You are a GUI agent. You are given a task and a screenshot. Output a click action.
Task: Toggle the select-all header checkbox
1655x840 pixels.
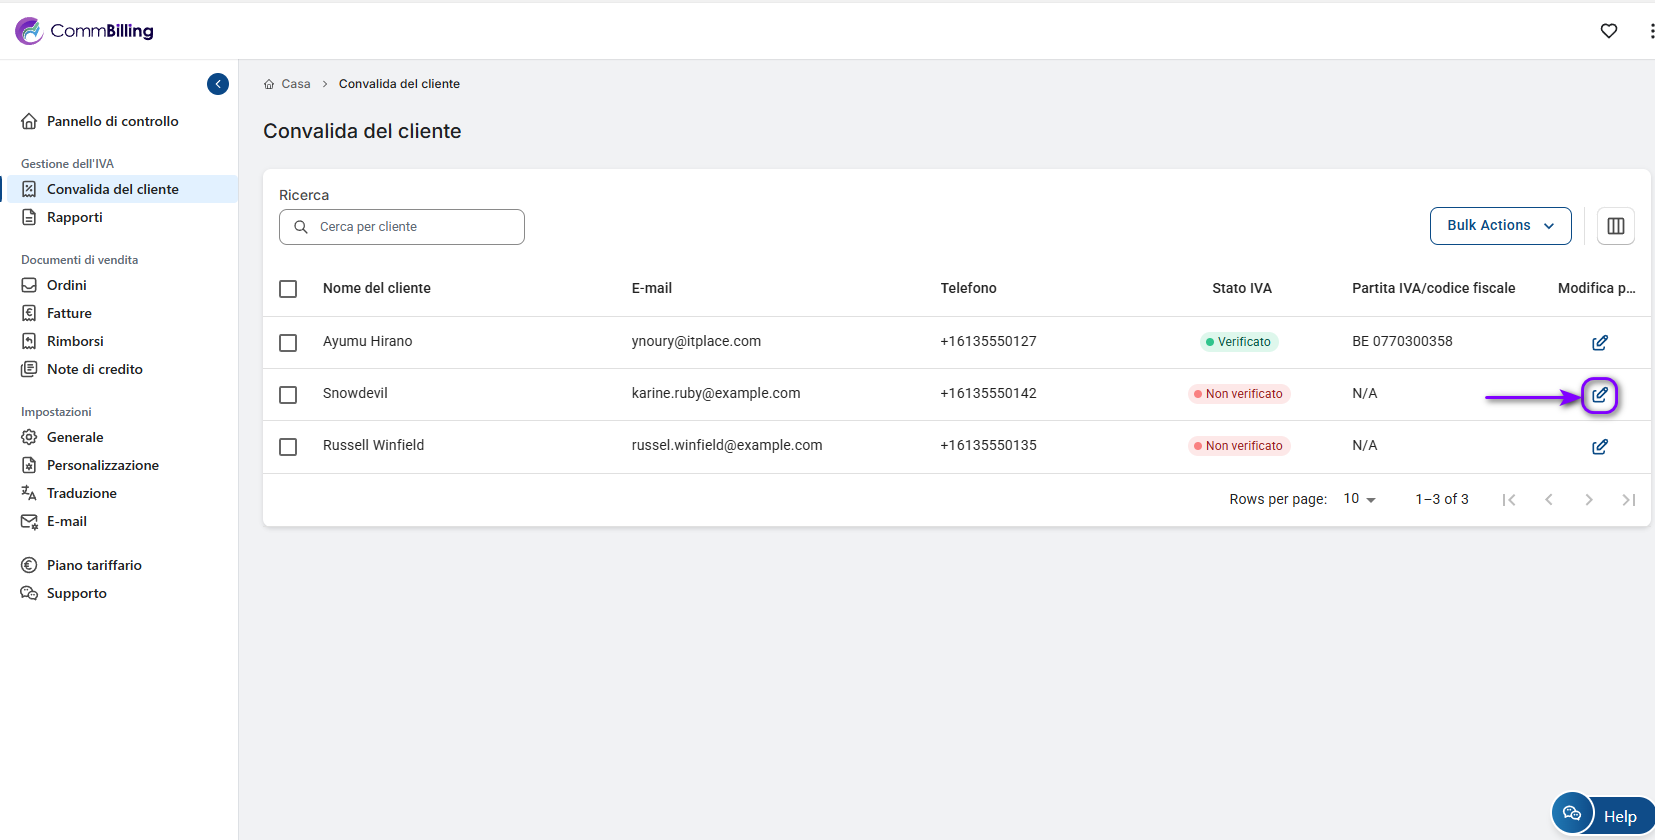tap(288, 289)
